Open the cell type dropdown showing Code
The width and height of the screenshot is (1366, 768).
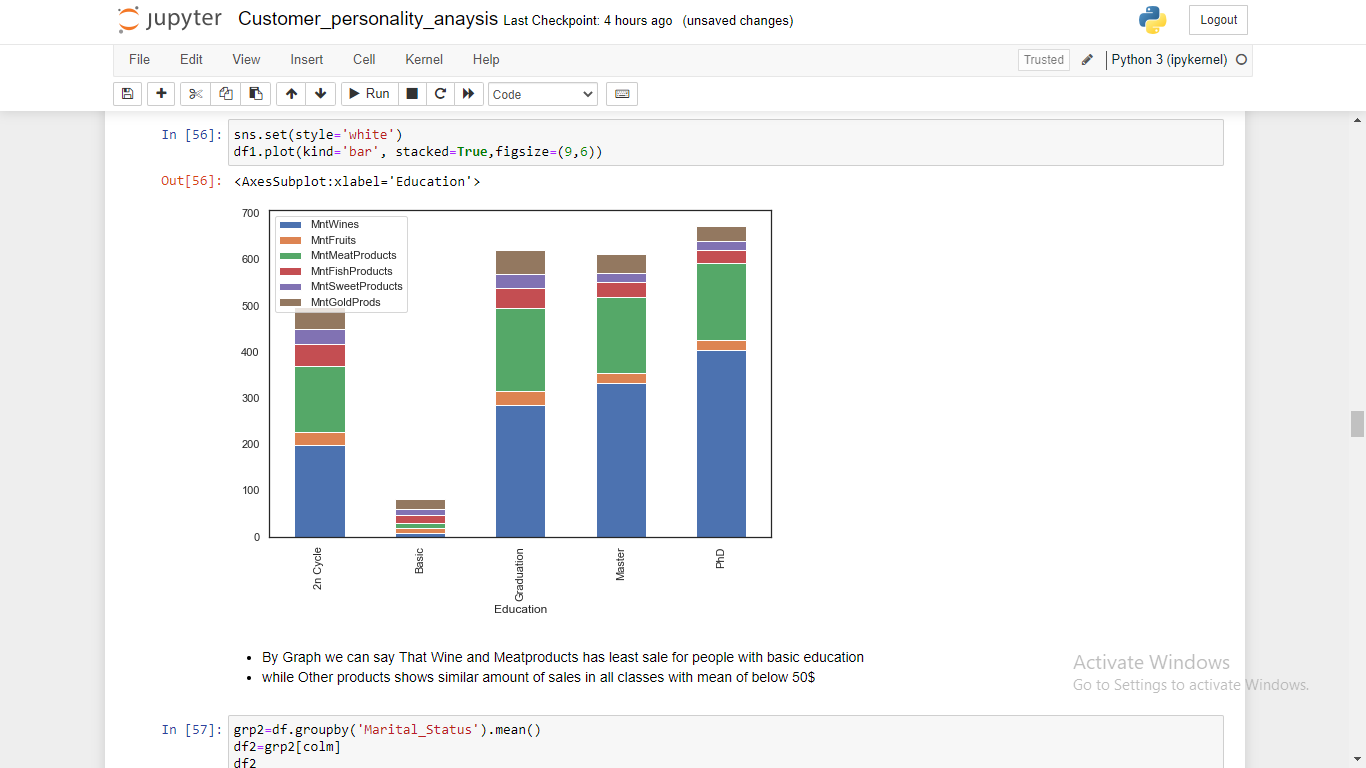[542, 93]
